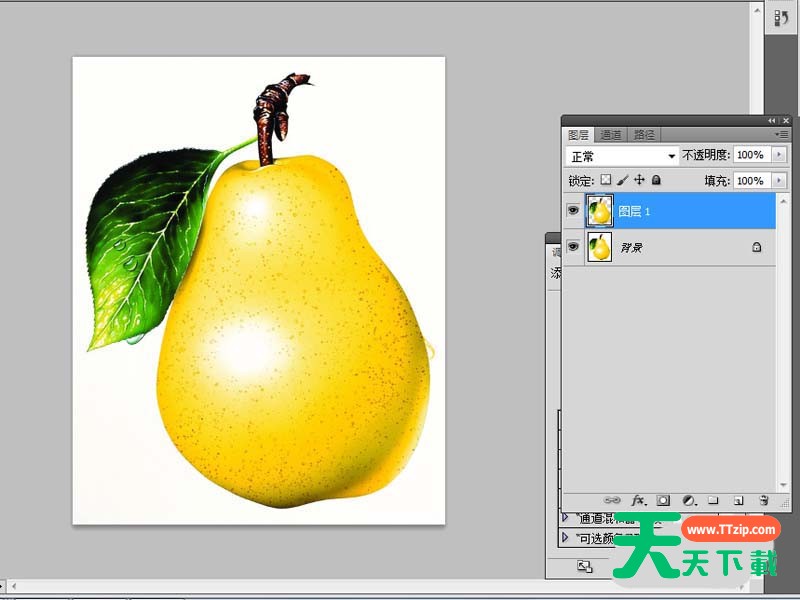Create a new layer group folder
This screenshot has height=600, width=800.
tap(713, 500)
